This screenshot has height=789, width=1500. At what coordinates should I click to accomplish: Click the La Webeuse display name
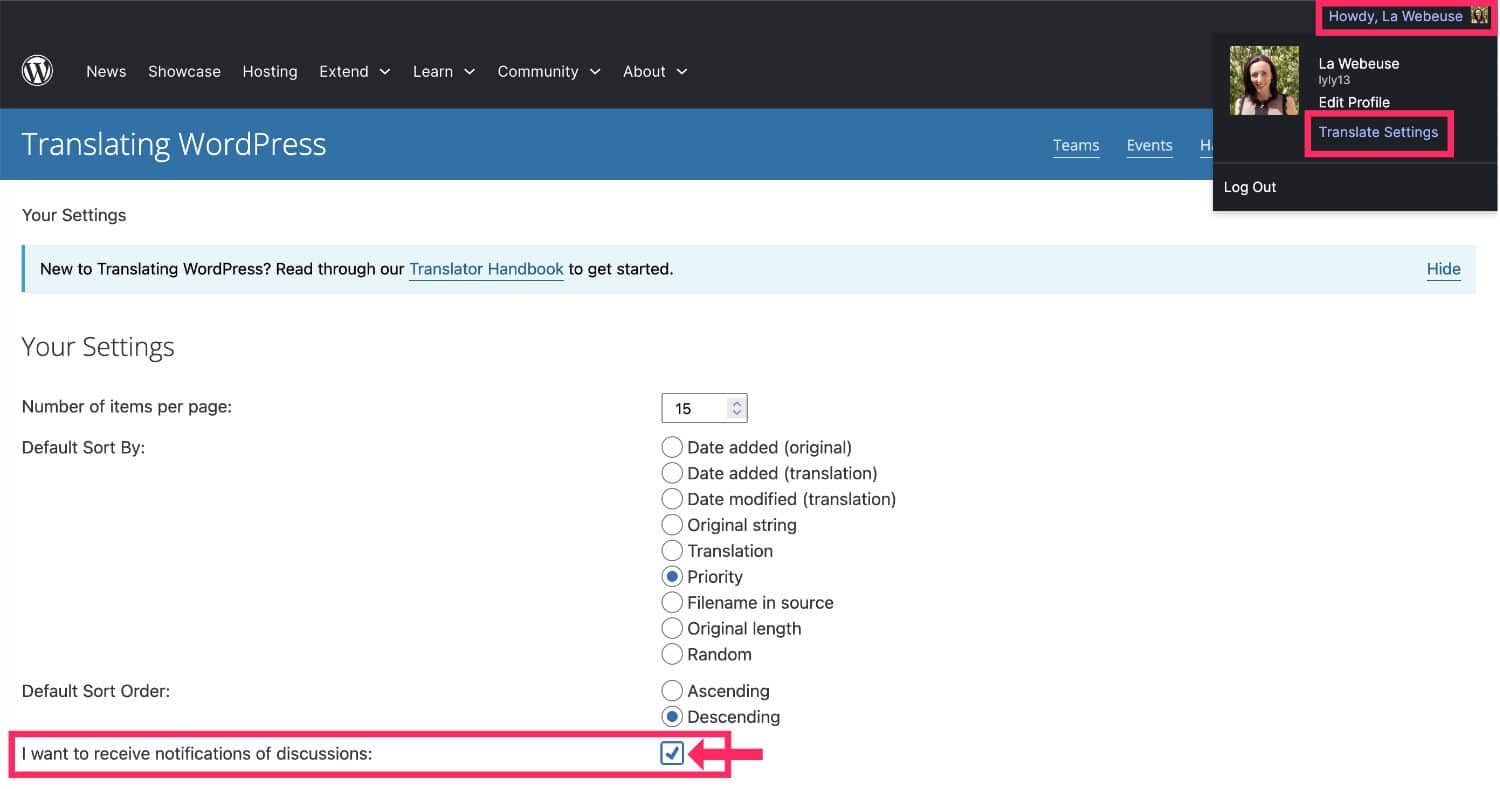(1359, 63)
